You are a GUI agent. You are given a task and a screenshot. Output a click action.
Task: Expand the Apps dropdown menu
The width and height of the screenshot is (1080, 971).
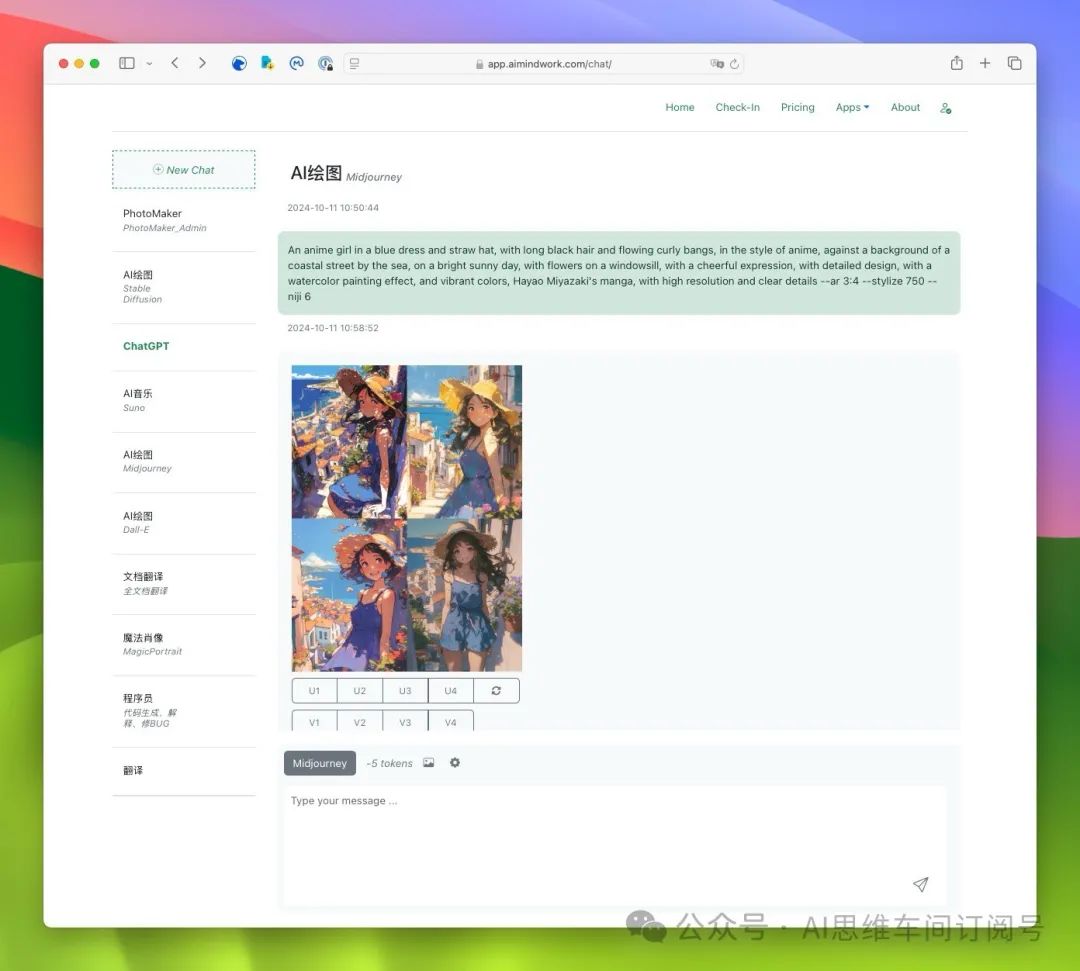[852, 107]
